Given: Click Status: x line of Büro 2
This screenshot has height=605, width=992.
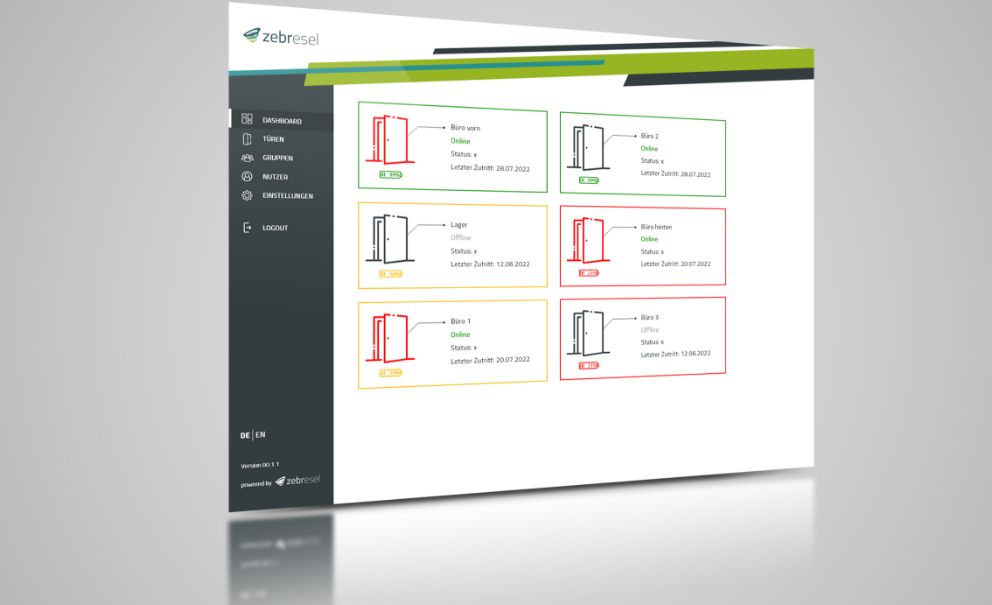Looking at the screenshot, I should [652, 161].
